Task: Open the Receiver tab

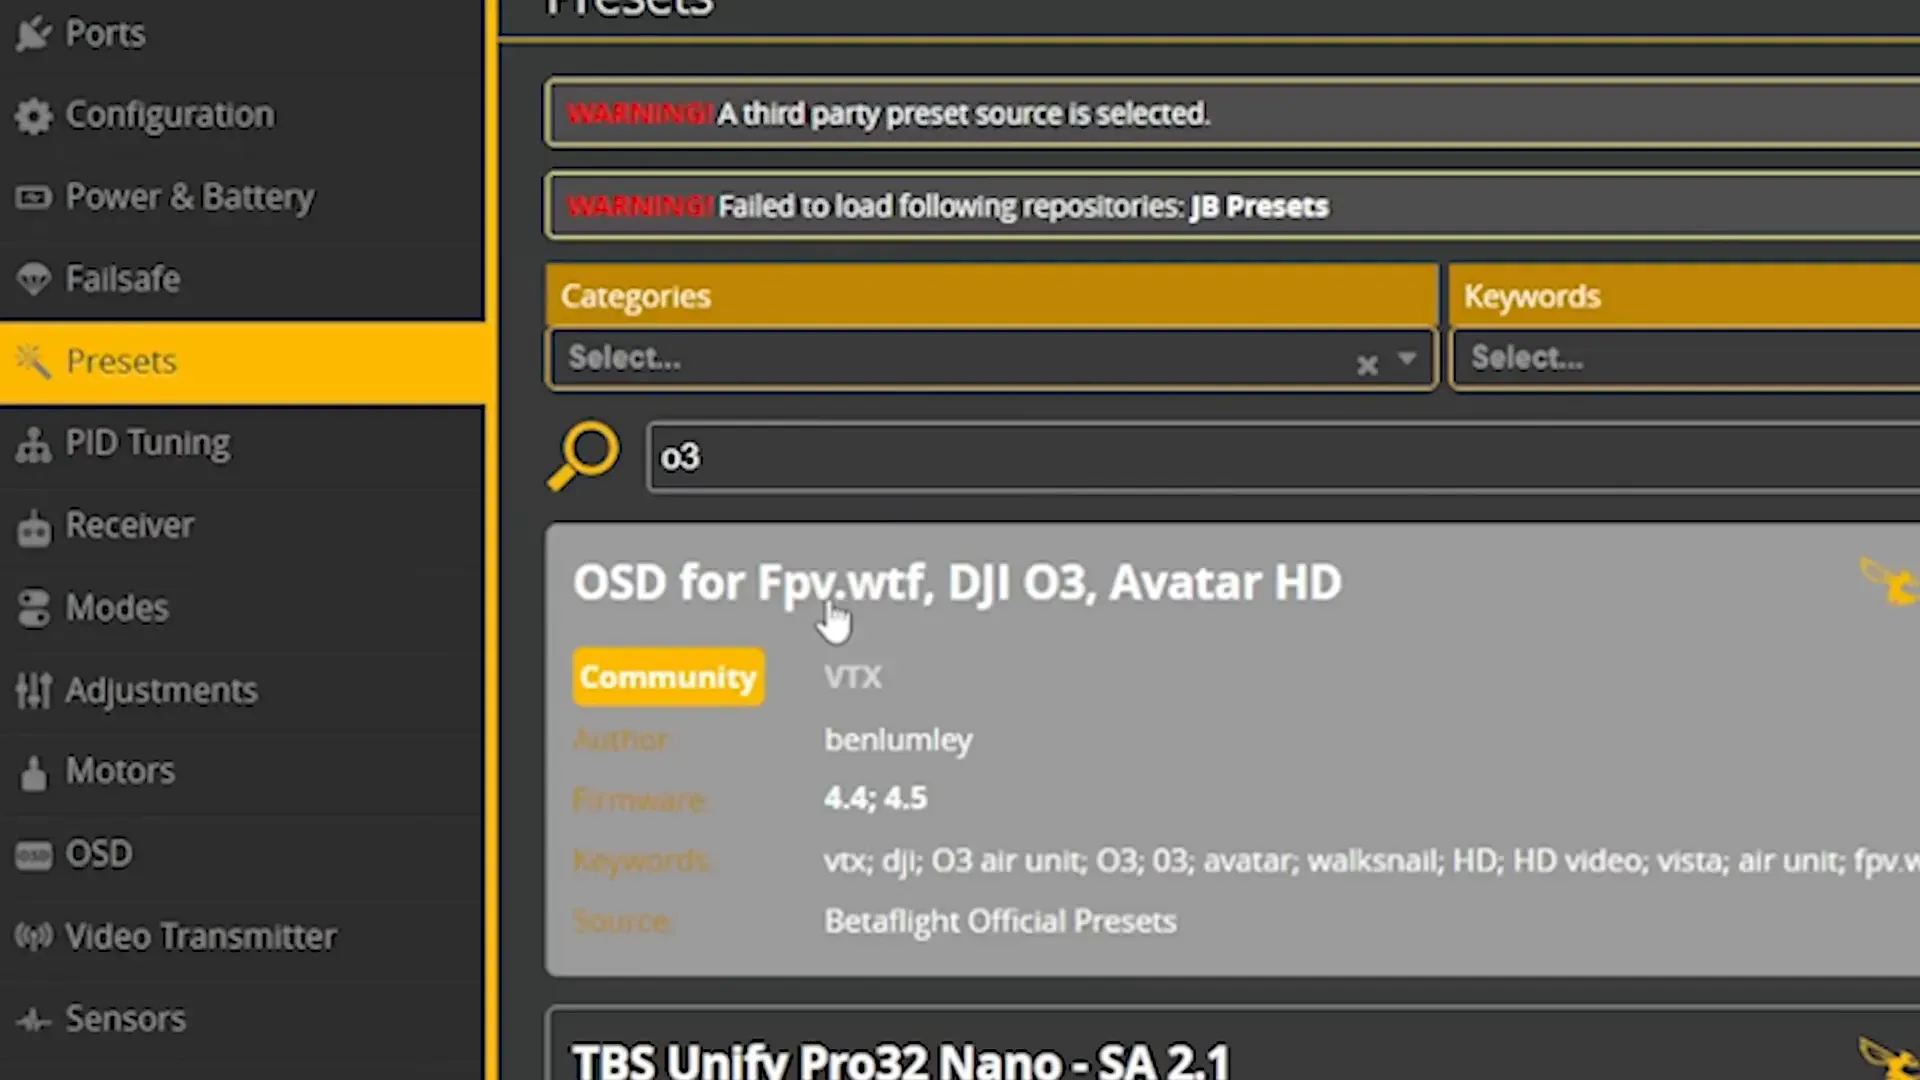Action: pos(240,525)
